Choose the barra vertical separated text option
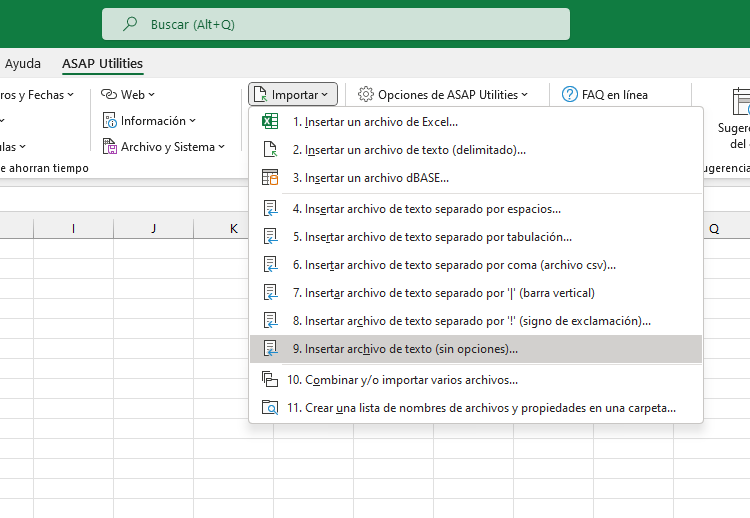Image resolution: width=750 pixels, height=518 pixels. point(476,293)
